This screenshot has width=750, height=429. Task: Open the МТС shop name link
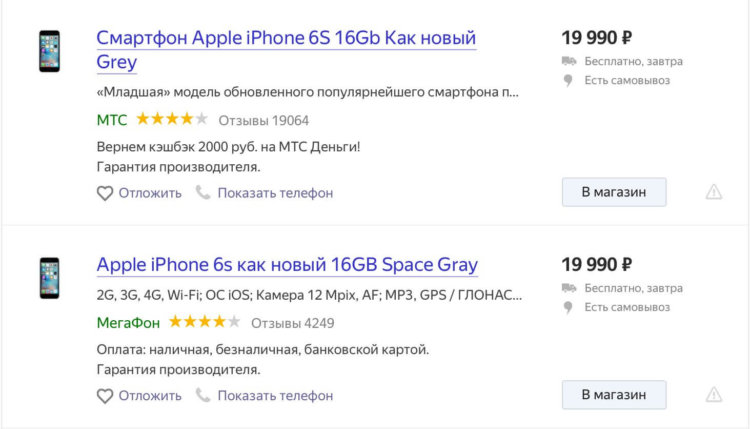click(x=112, y=120)
